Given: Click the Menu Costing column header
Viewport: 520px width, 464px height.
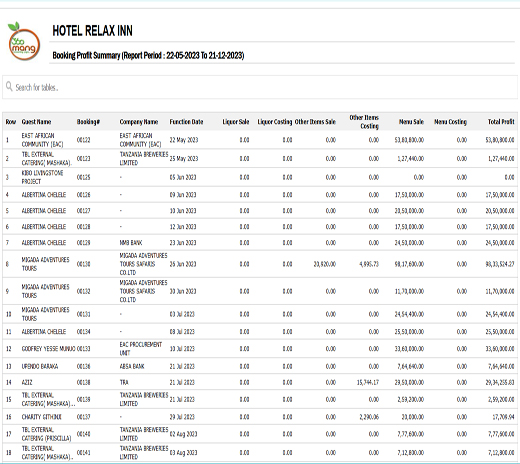Looking at the screenshot, I should tap(450, 122).
